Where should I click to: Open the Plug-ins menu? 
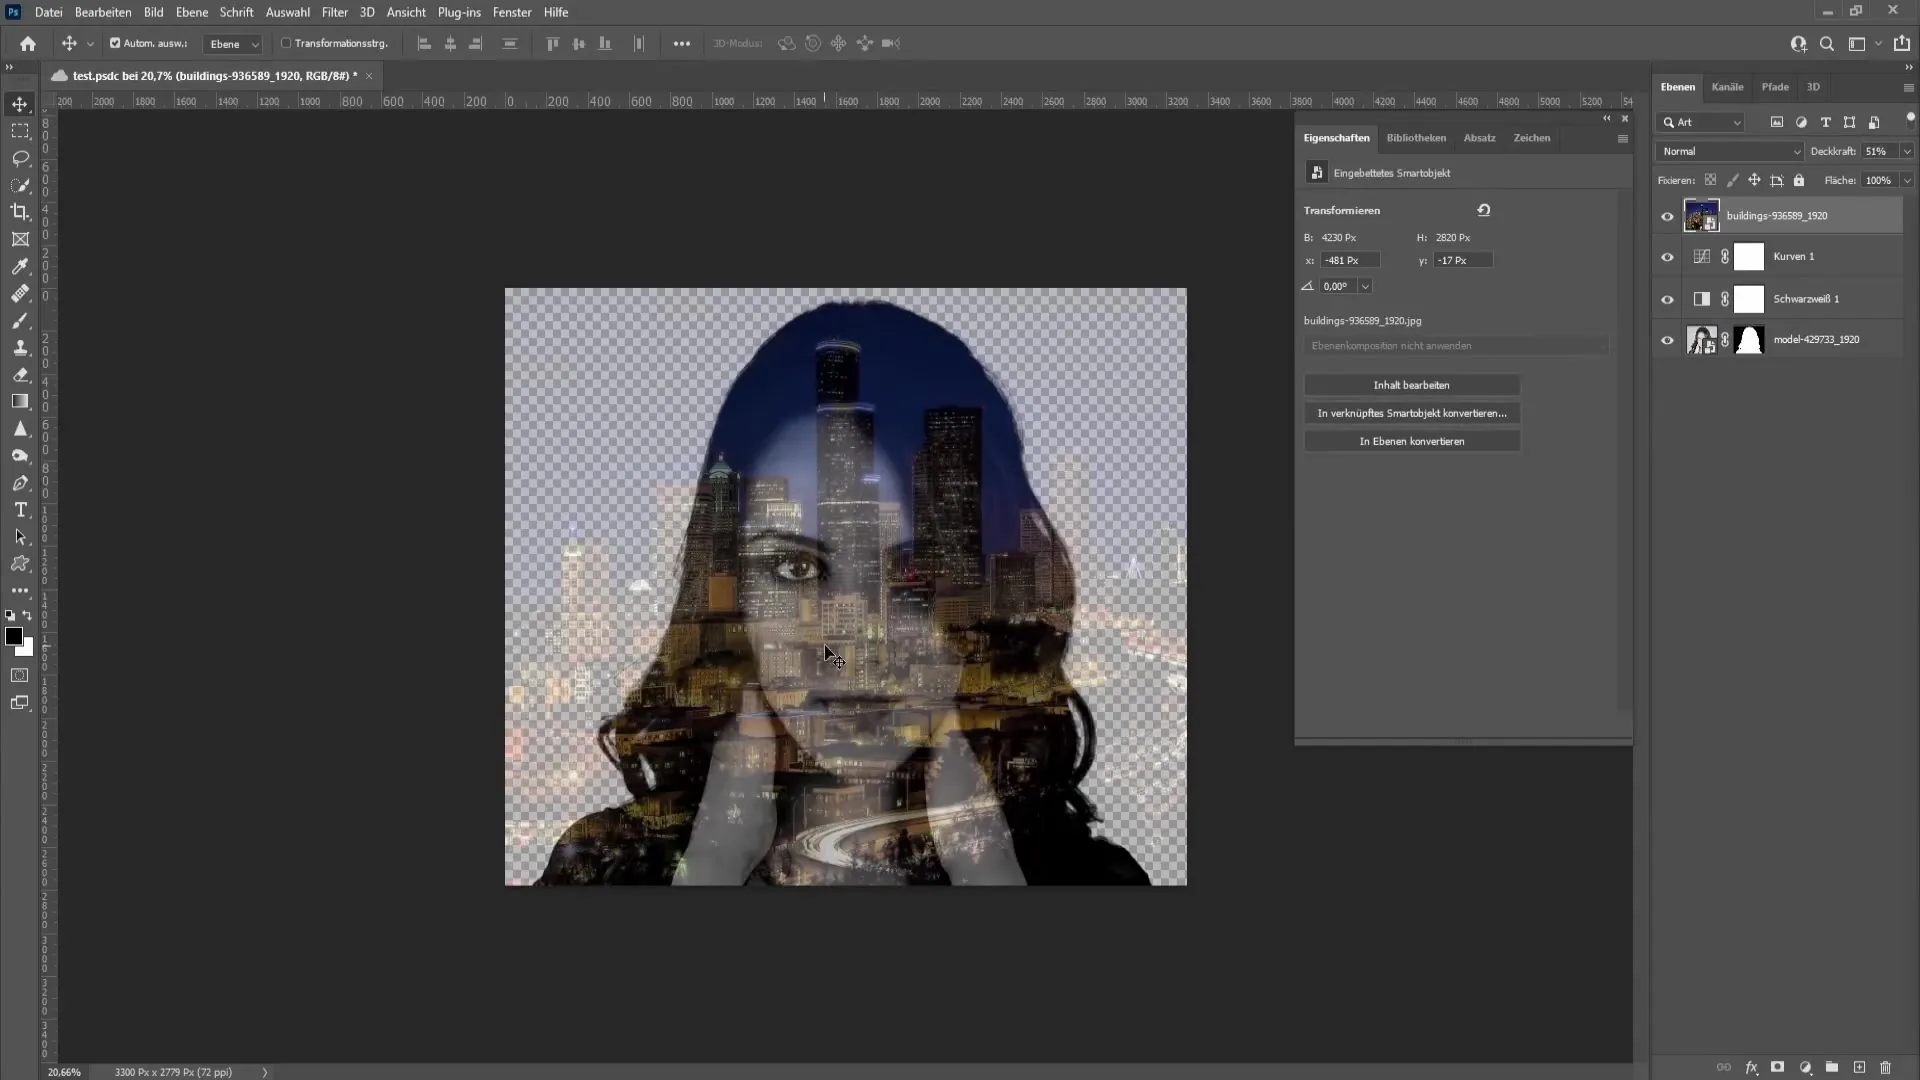[459, 12]
